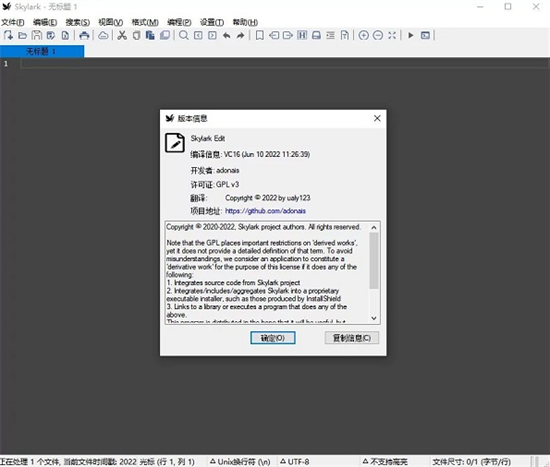Select the scissors cut icon
The height and width of the screenshot is (467, 550).
(x=122, y=35)
